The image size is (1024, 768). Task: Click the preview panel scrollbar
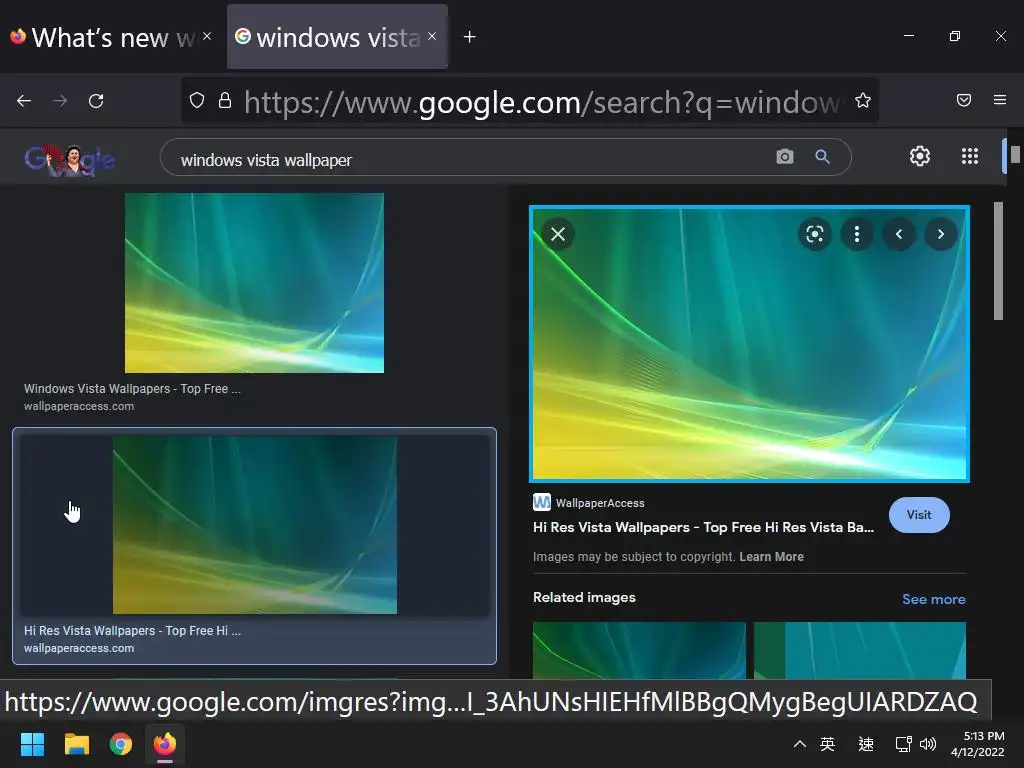pyautogui.click(x=998, y=261)
